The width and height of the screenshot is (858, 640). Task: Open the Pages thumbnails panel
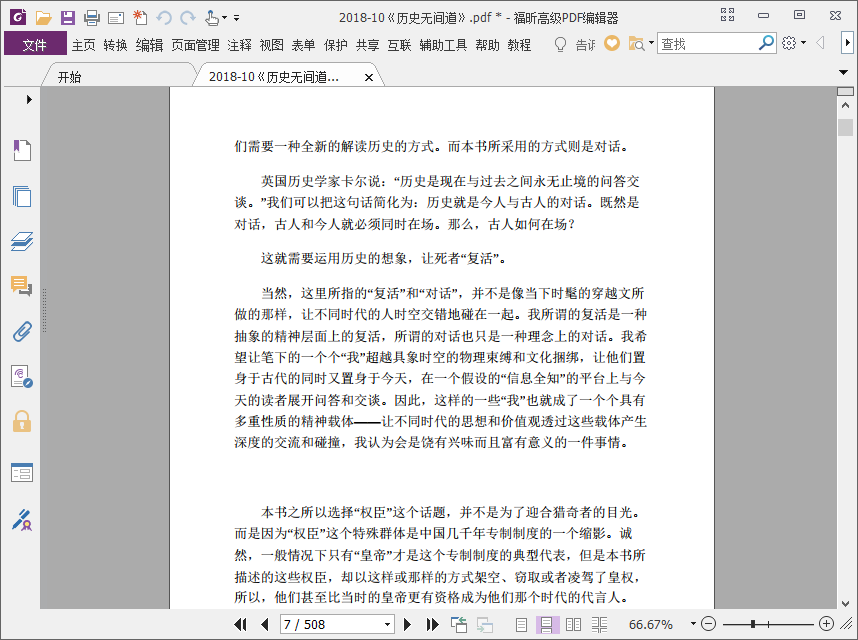point(22,196)
